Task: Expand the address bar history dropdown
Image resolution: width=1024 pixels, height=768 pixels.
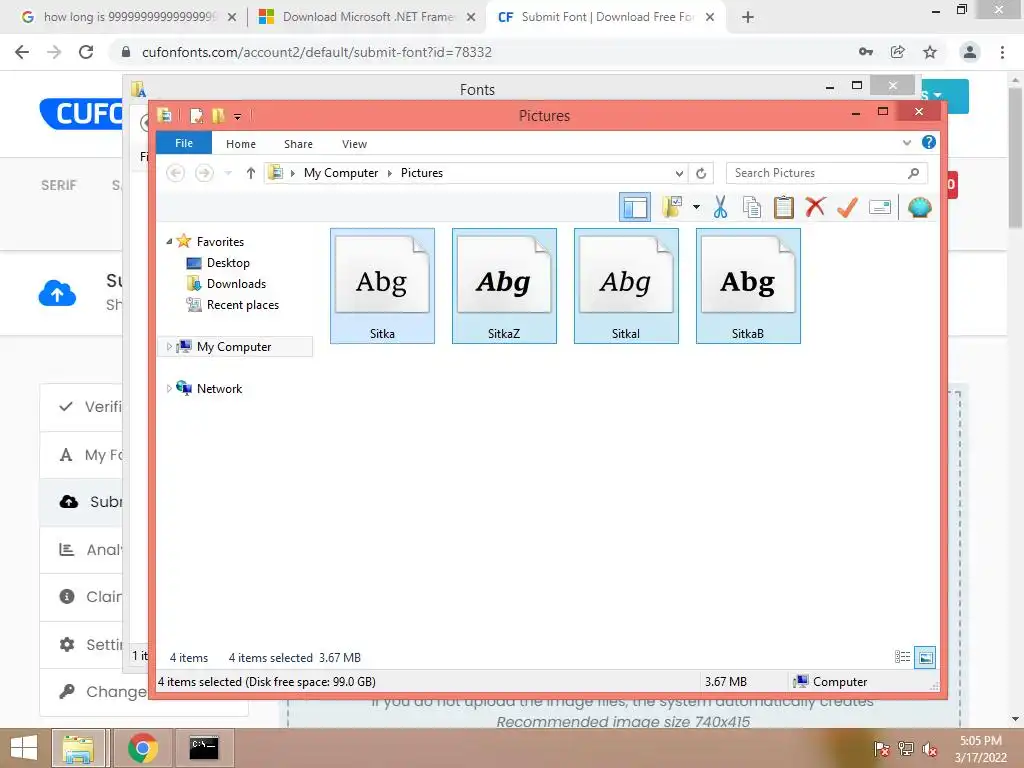Action: click(x=679, y=173)
